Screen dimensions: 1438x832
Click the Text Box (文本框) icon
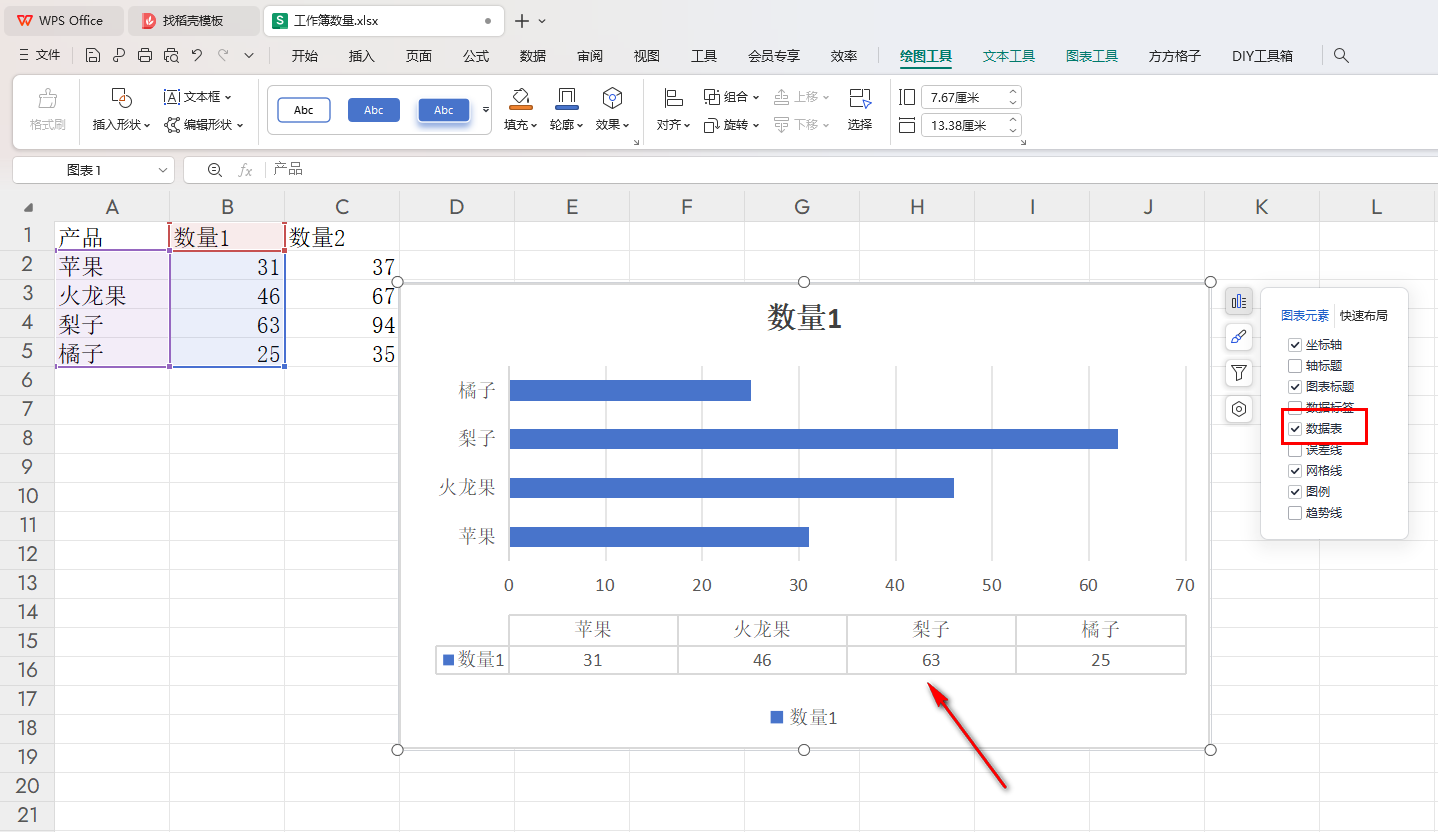(172, 97)
